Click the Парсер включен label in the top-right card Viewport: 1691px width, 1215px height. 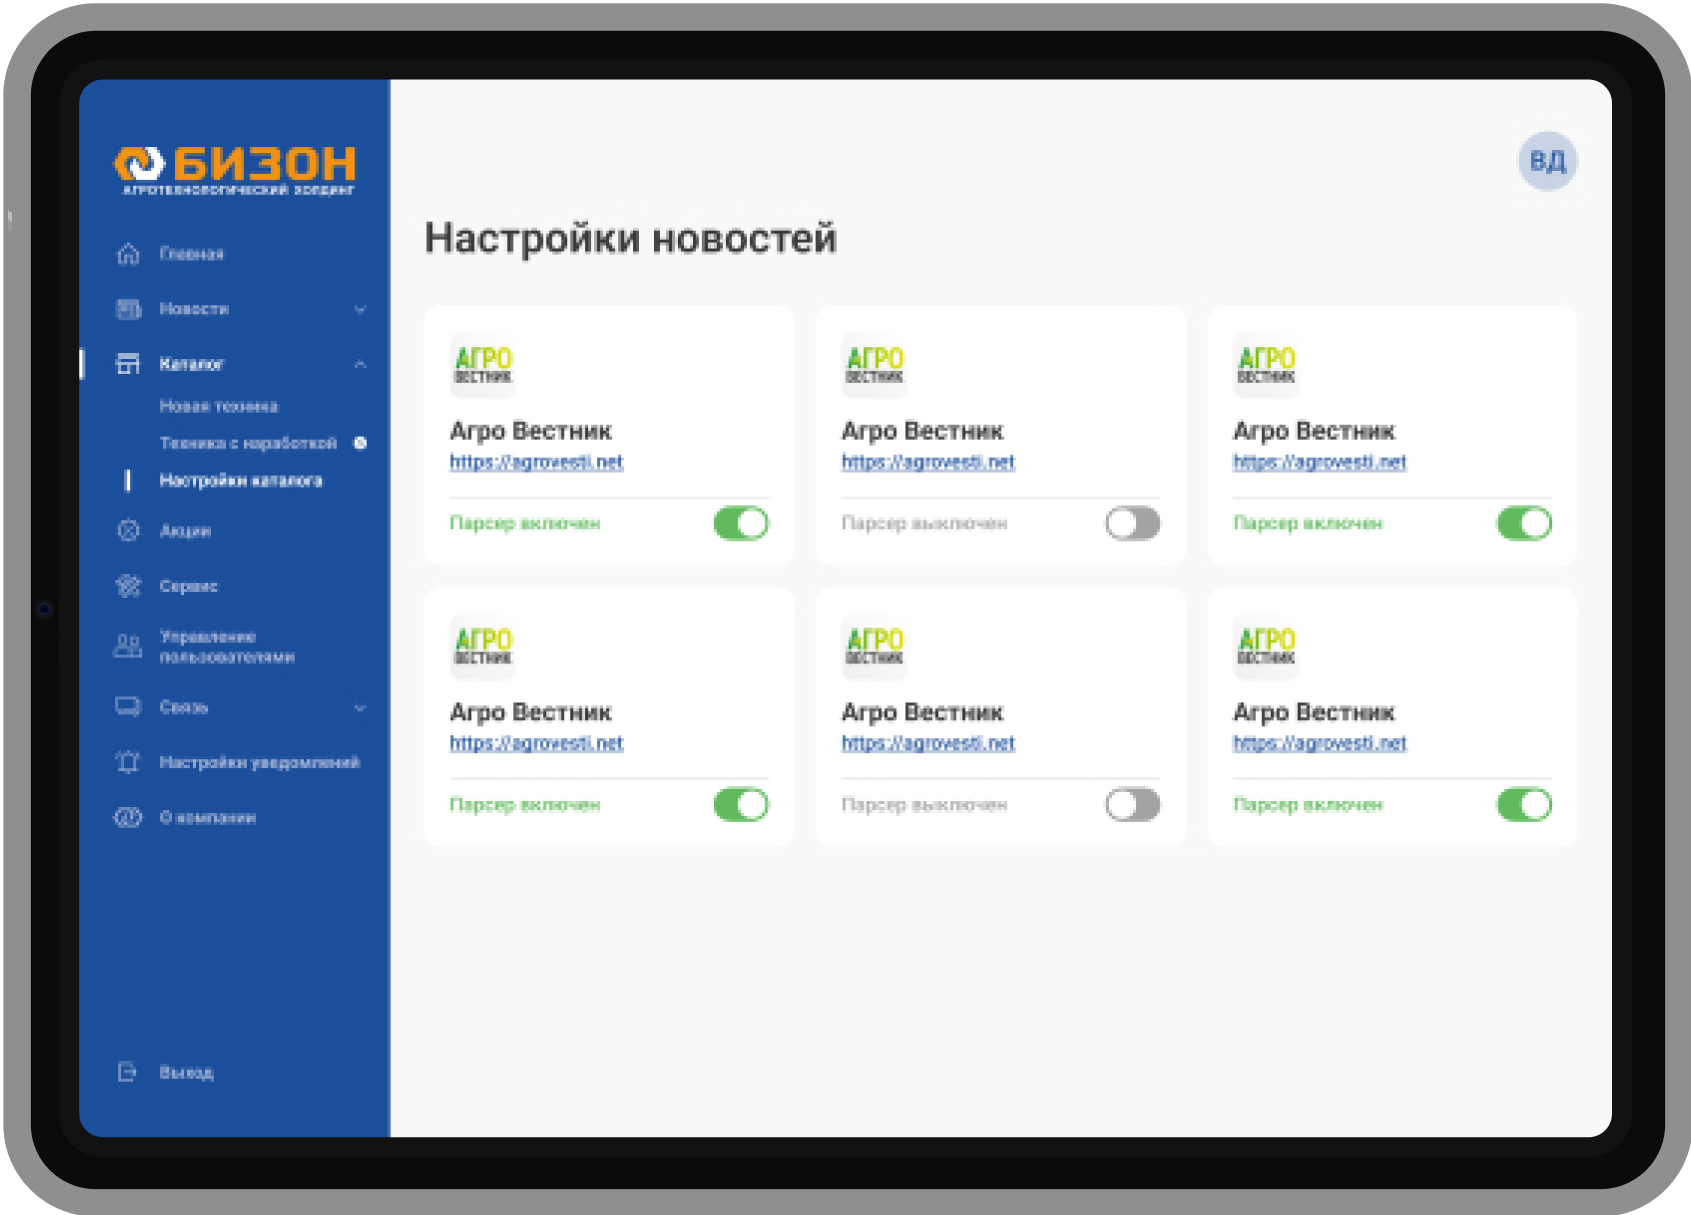pos(1308,523)
